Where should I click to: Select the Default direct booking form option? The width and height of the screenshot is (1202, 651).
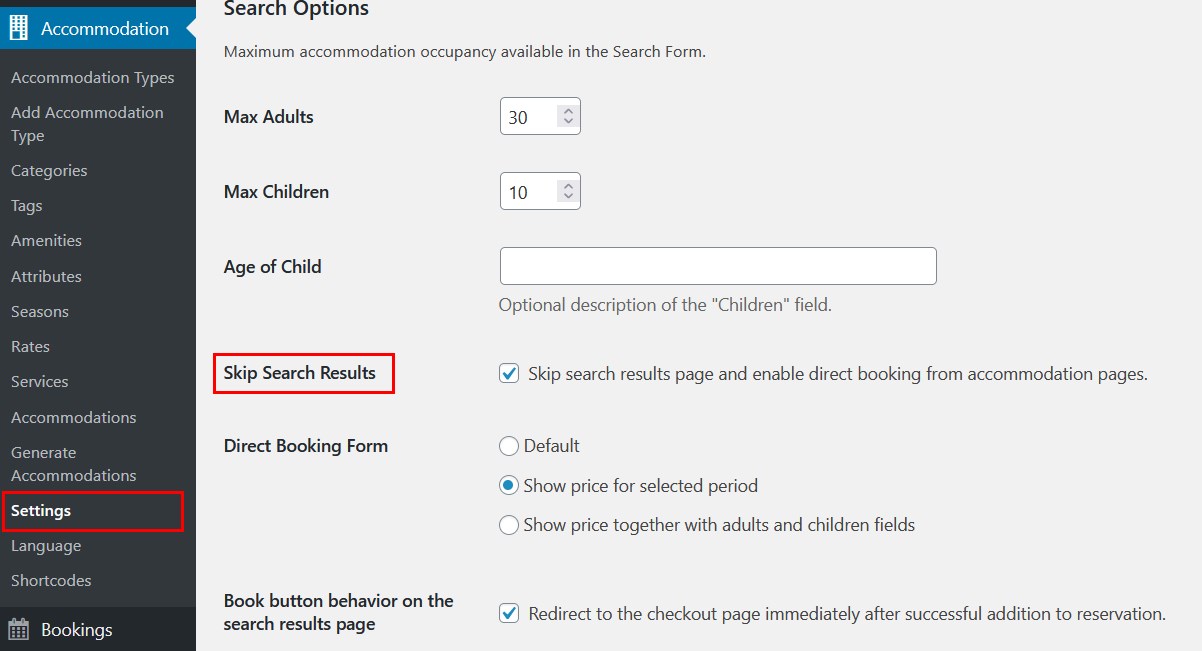[509, 446]
